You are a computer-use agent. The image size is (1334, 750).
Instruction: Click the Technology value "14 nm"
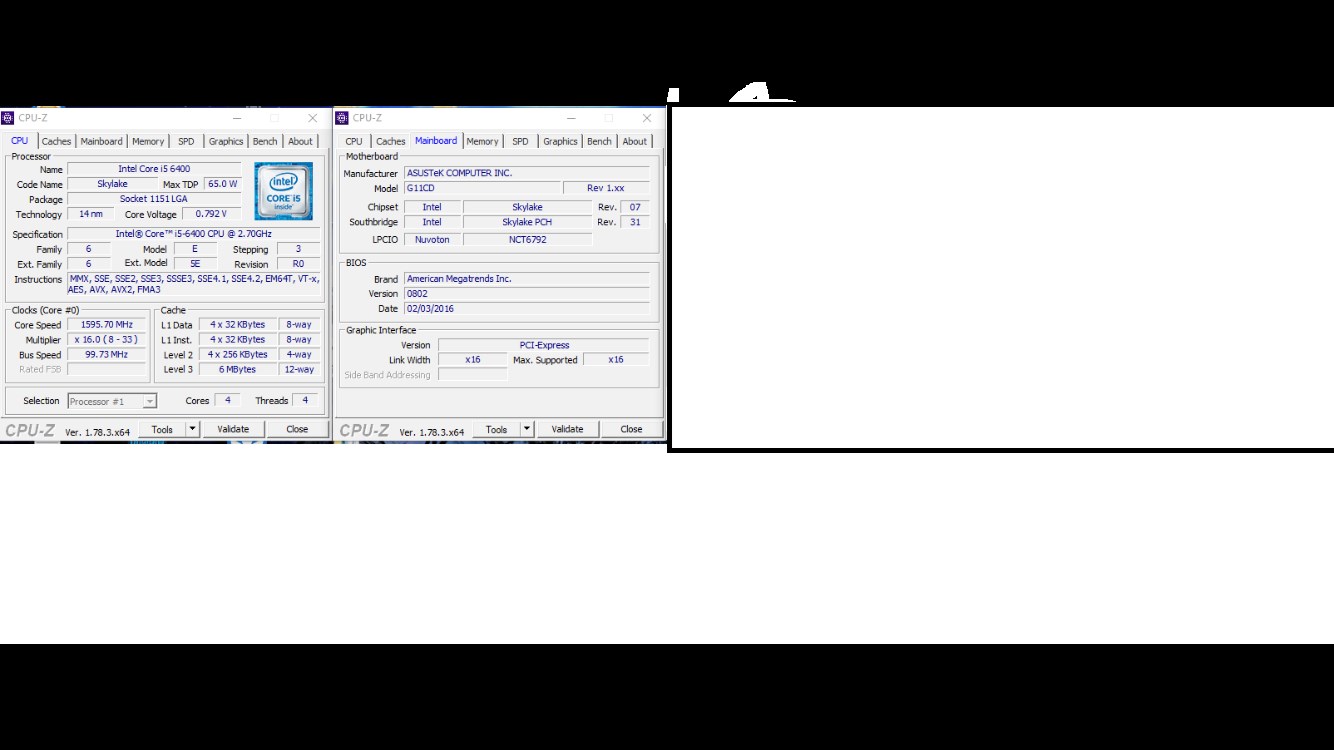(x=91, y=214)
